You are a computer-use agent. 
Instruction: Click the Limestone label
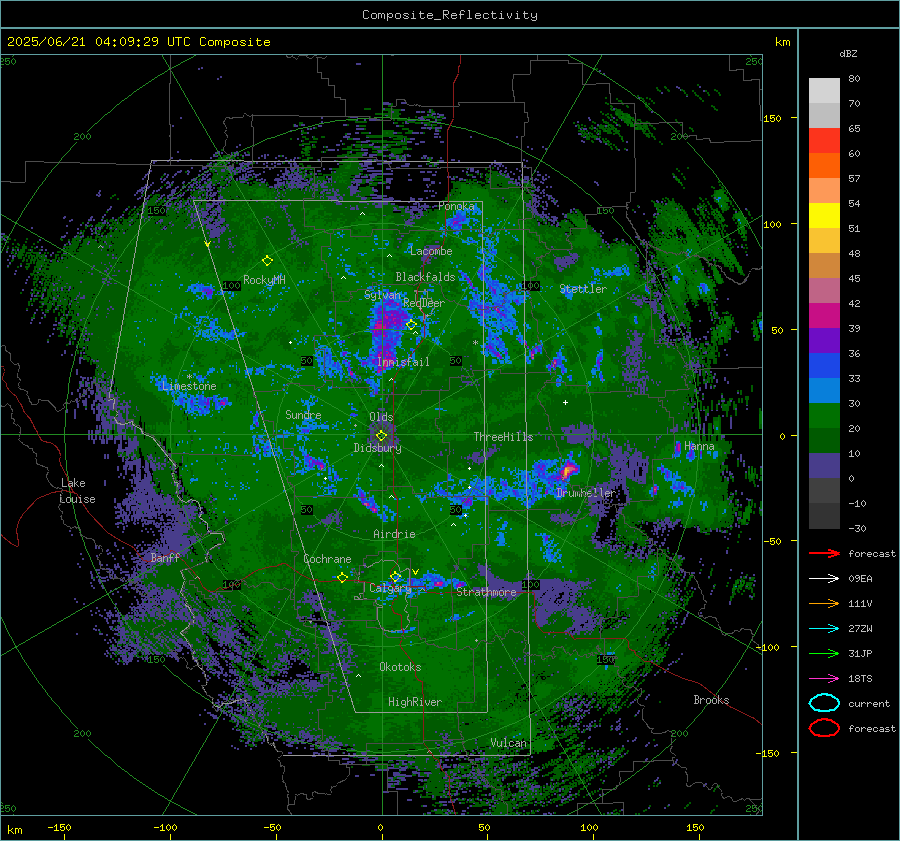pos(189,386)
